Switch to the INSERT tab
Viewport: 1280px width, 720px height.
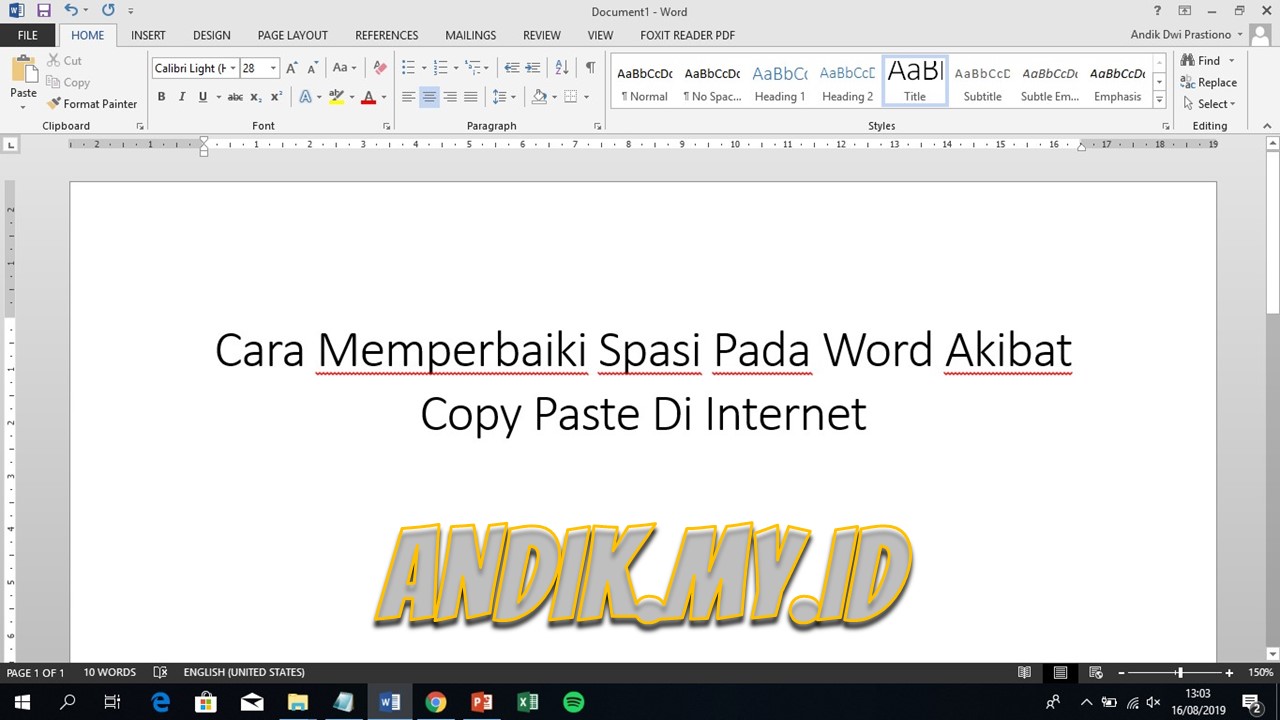coord(148,35)
